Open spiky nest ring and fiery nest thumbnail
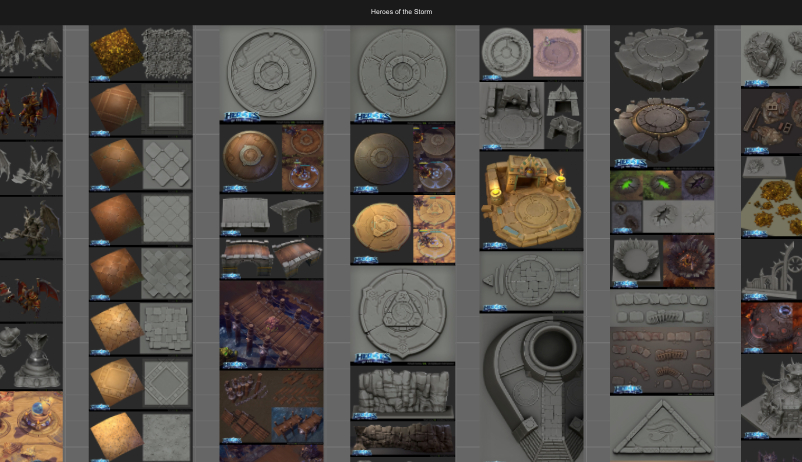802x462 pixels. click(x=662, y=262)
